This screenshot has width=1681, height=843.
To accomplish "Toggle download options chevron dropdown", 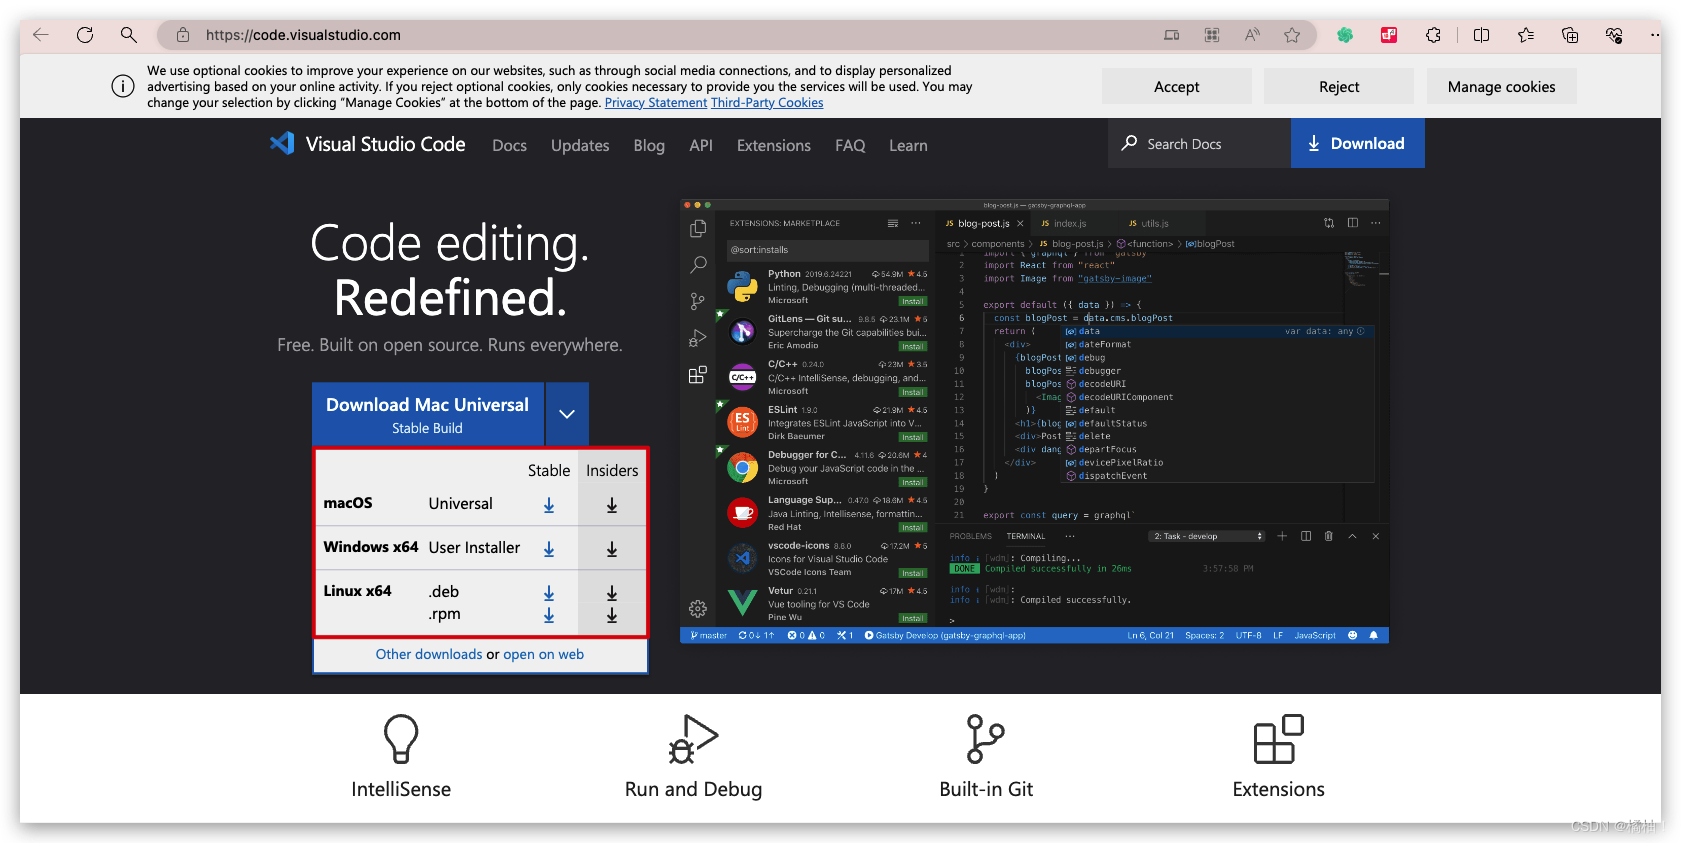I will [567, 415].
